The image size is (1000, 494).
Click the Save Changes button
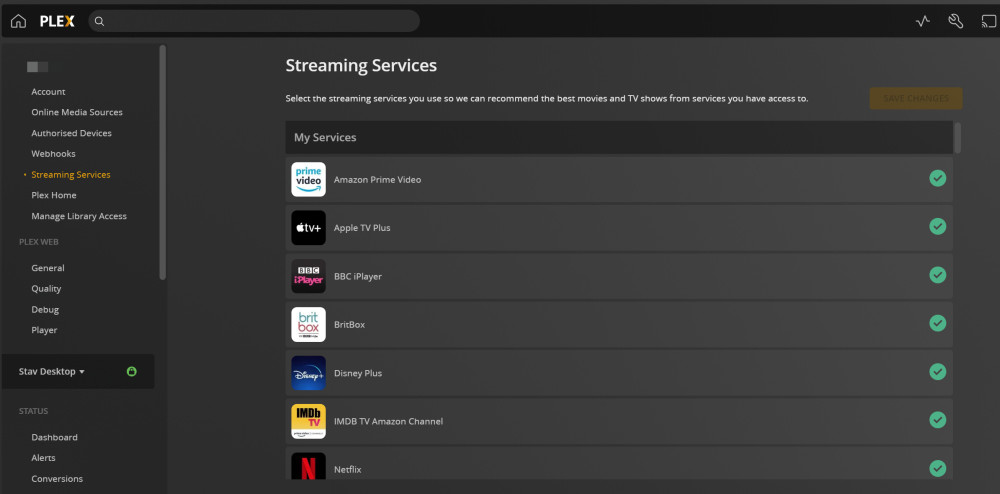[915, 98]
